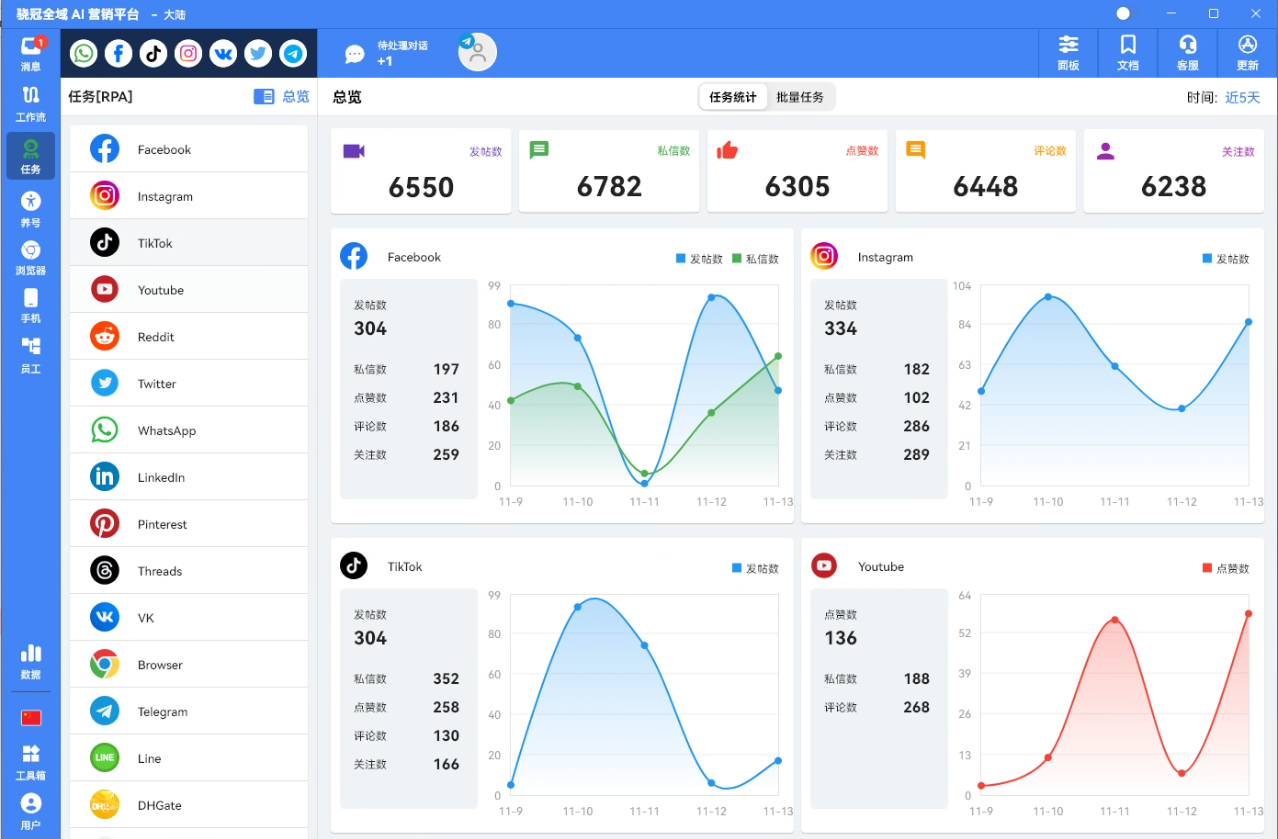Select the 数据 chart icon in sidebar
This screenshot has width=1278, height=839.
coord(31,660)
